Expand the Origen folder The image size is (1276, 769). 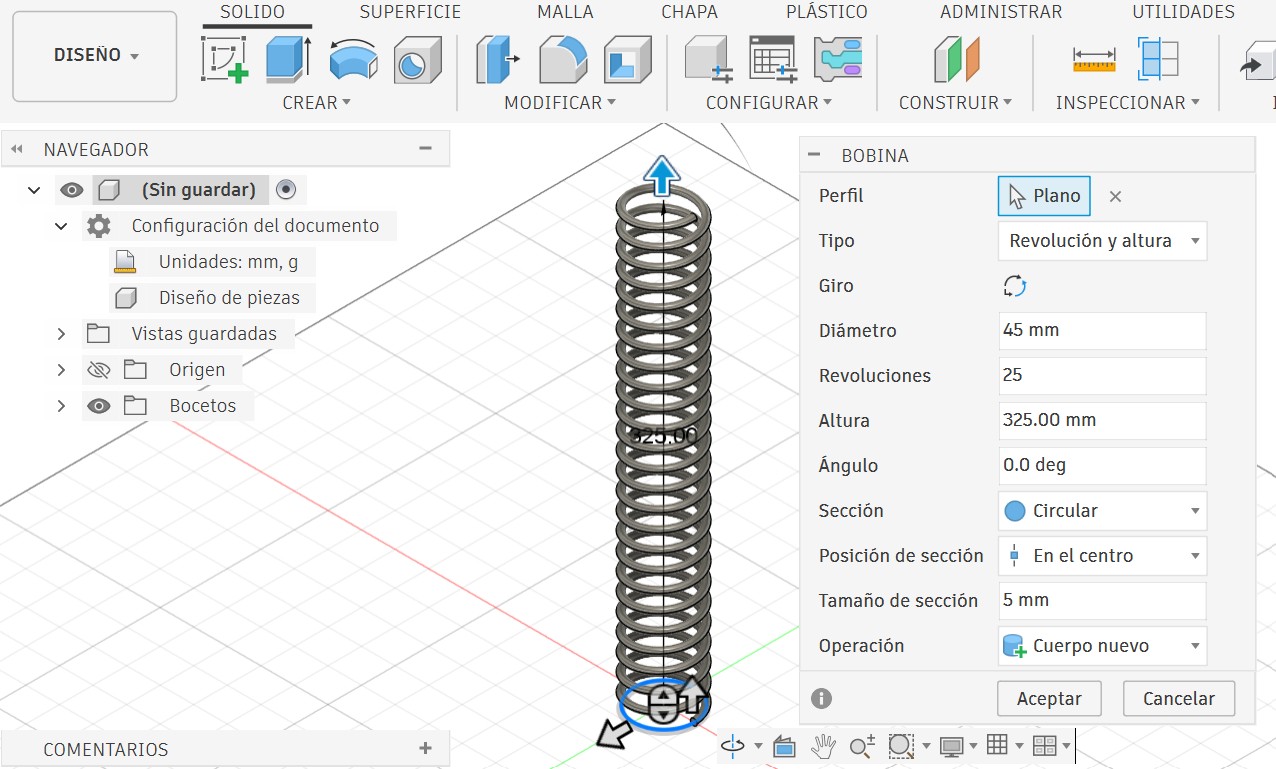tap(61, 370)
